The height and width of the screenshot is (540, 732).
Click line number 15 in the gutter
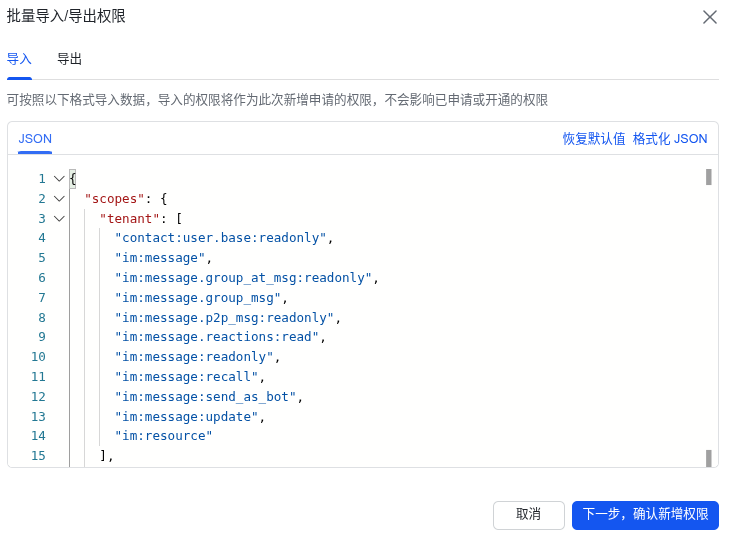click(x=38, y=456)
